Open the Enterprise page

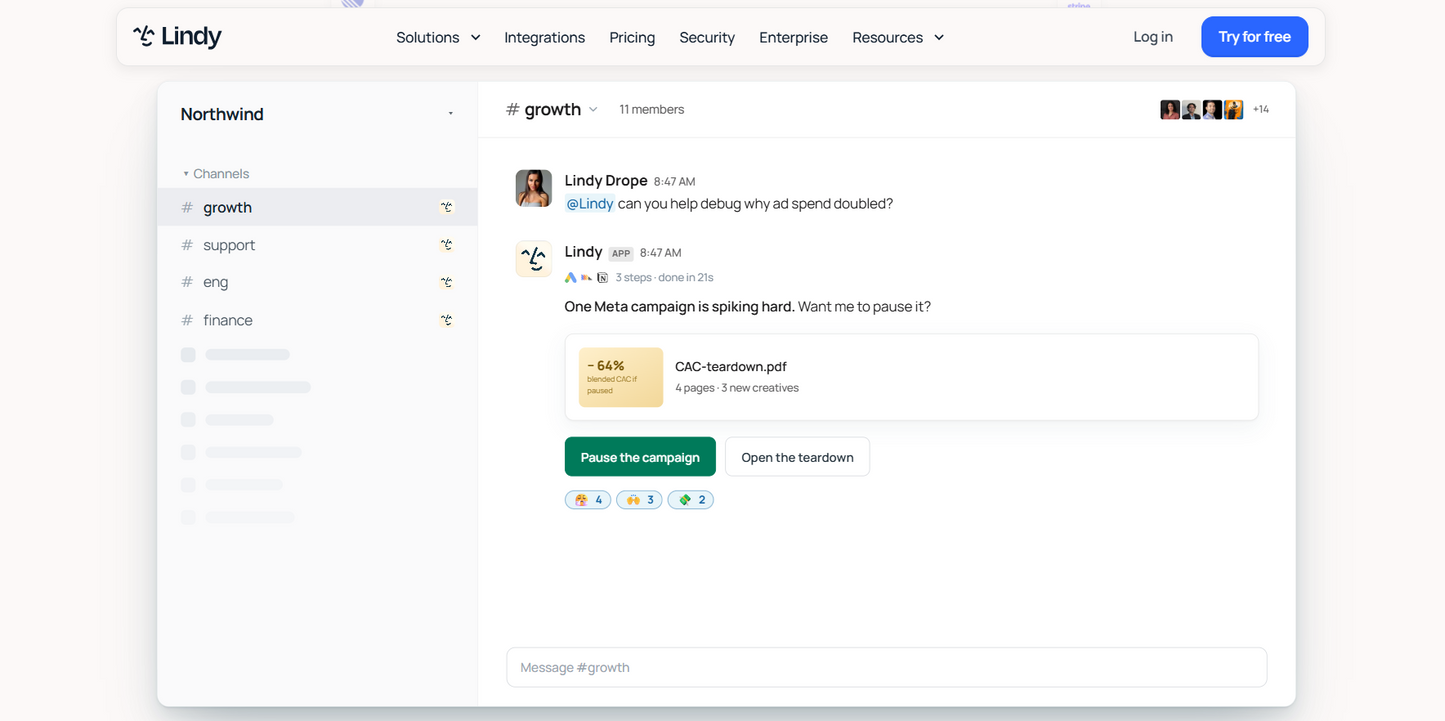(x=793, y=37)
